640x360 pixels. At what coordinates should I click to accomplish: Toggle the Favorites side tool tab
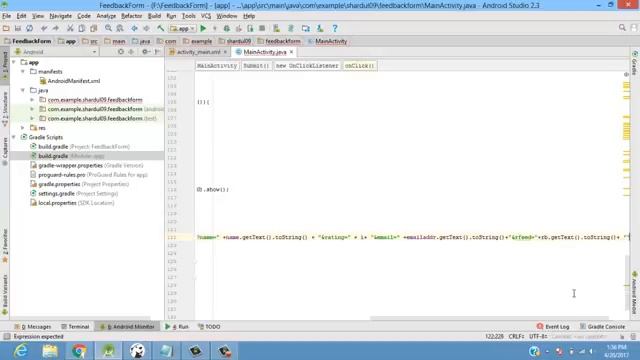(x=5, y=245)
